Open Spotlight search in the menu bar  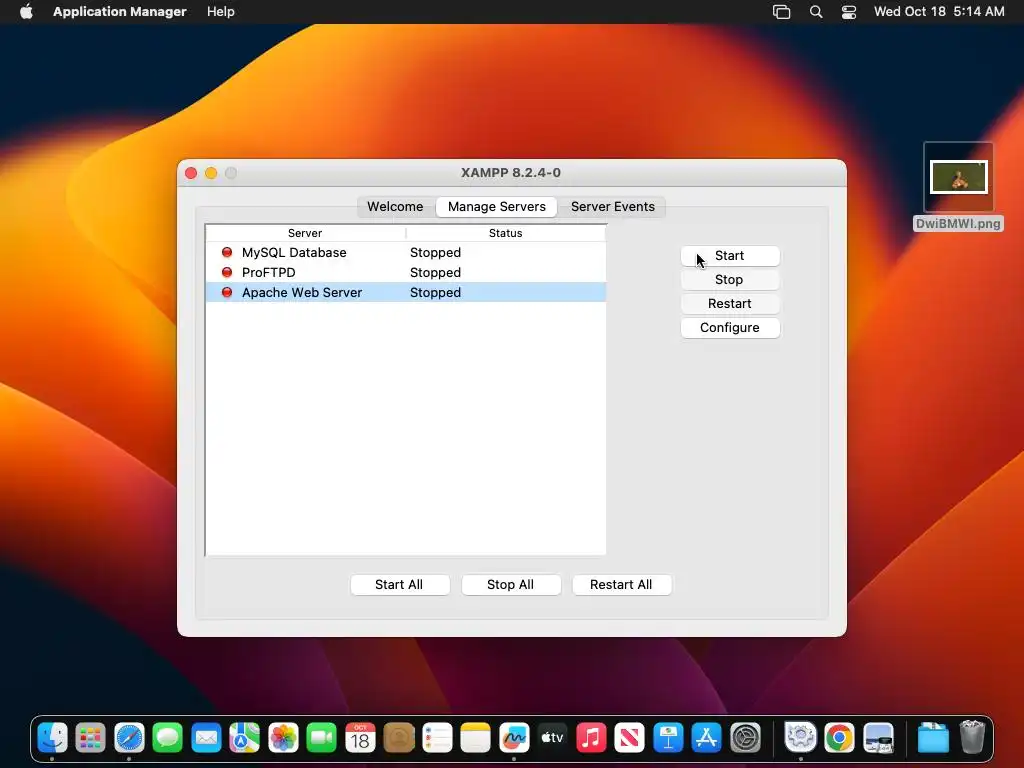[x=816, y=12]
